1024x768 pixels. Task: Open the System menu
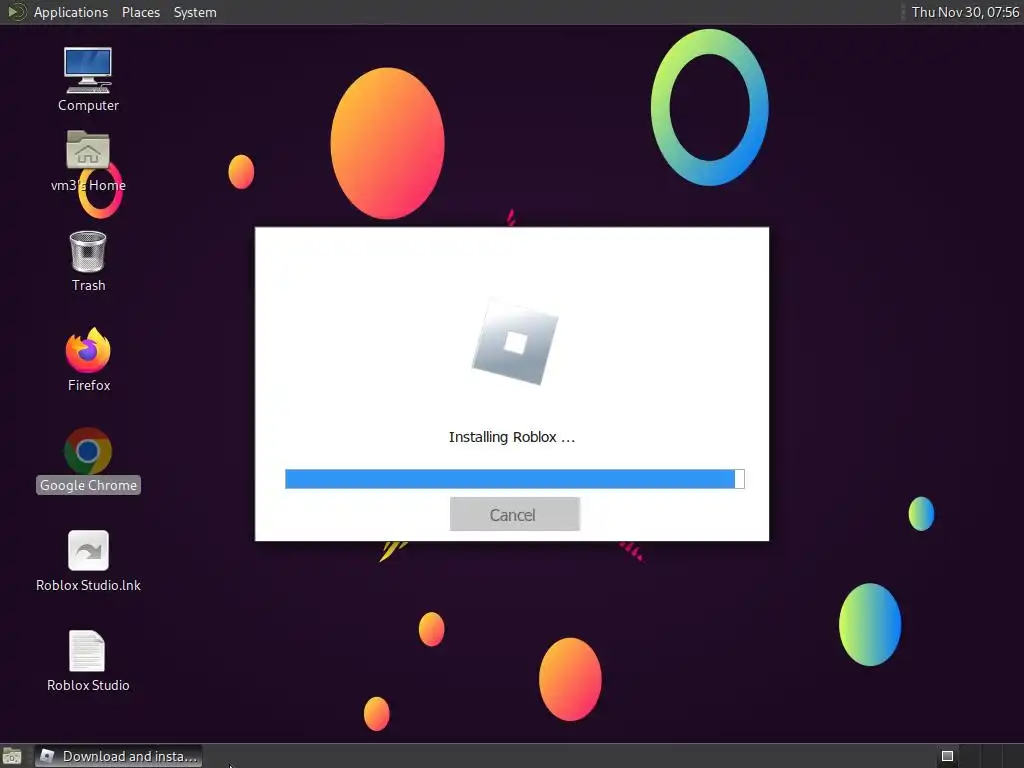pyautogui.click(x=195, y=12)
